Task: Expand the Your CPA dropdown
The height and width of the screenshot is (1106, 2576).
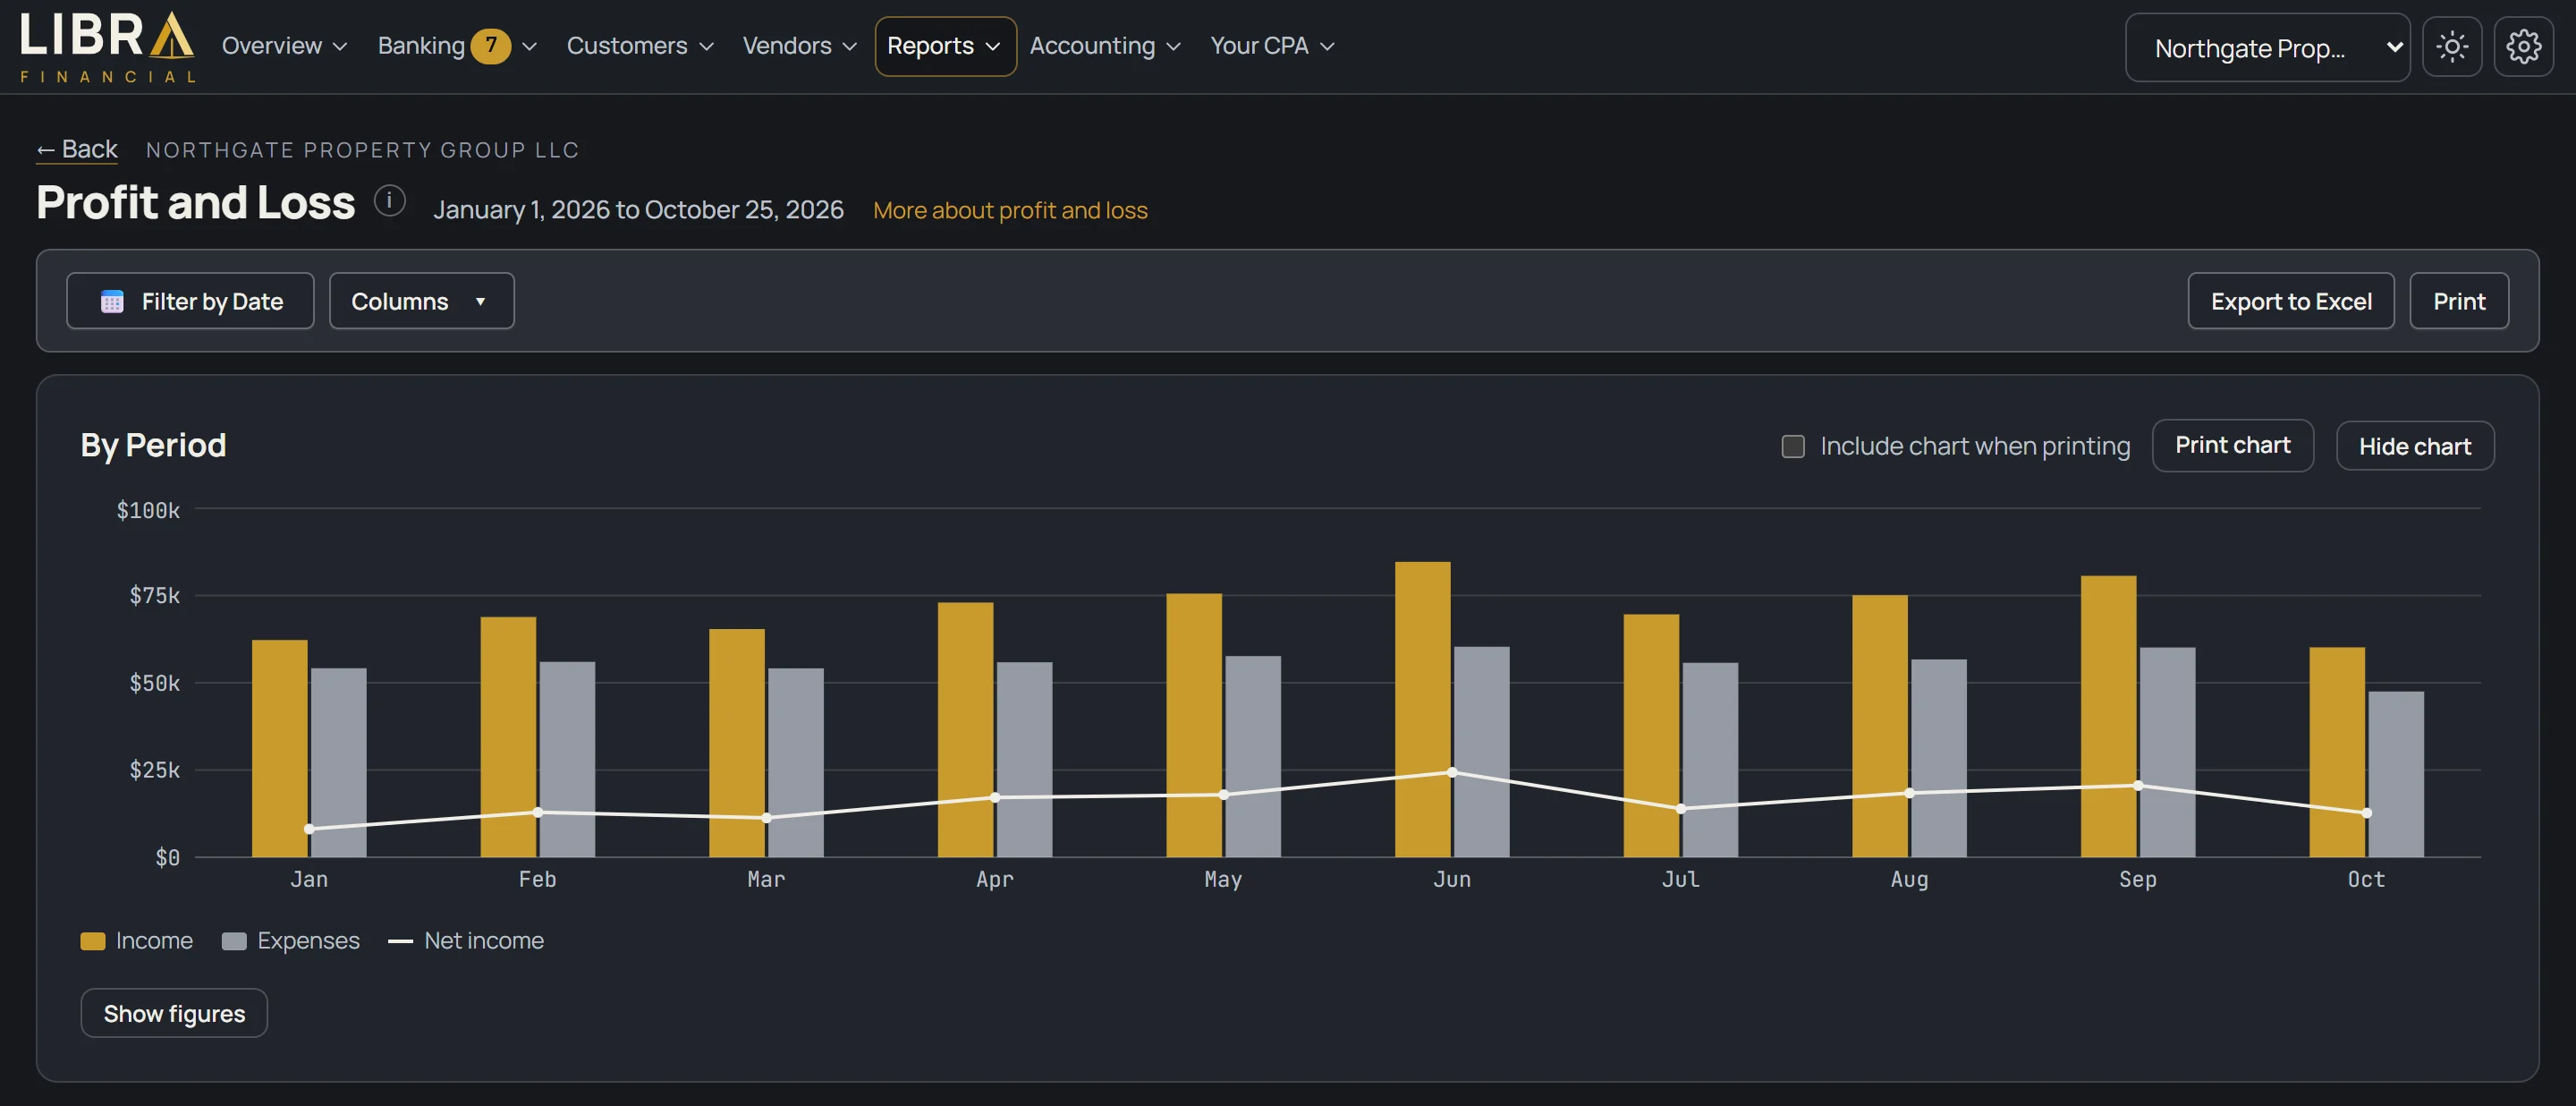Action: [1272, 46]
